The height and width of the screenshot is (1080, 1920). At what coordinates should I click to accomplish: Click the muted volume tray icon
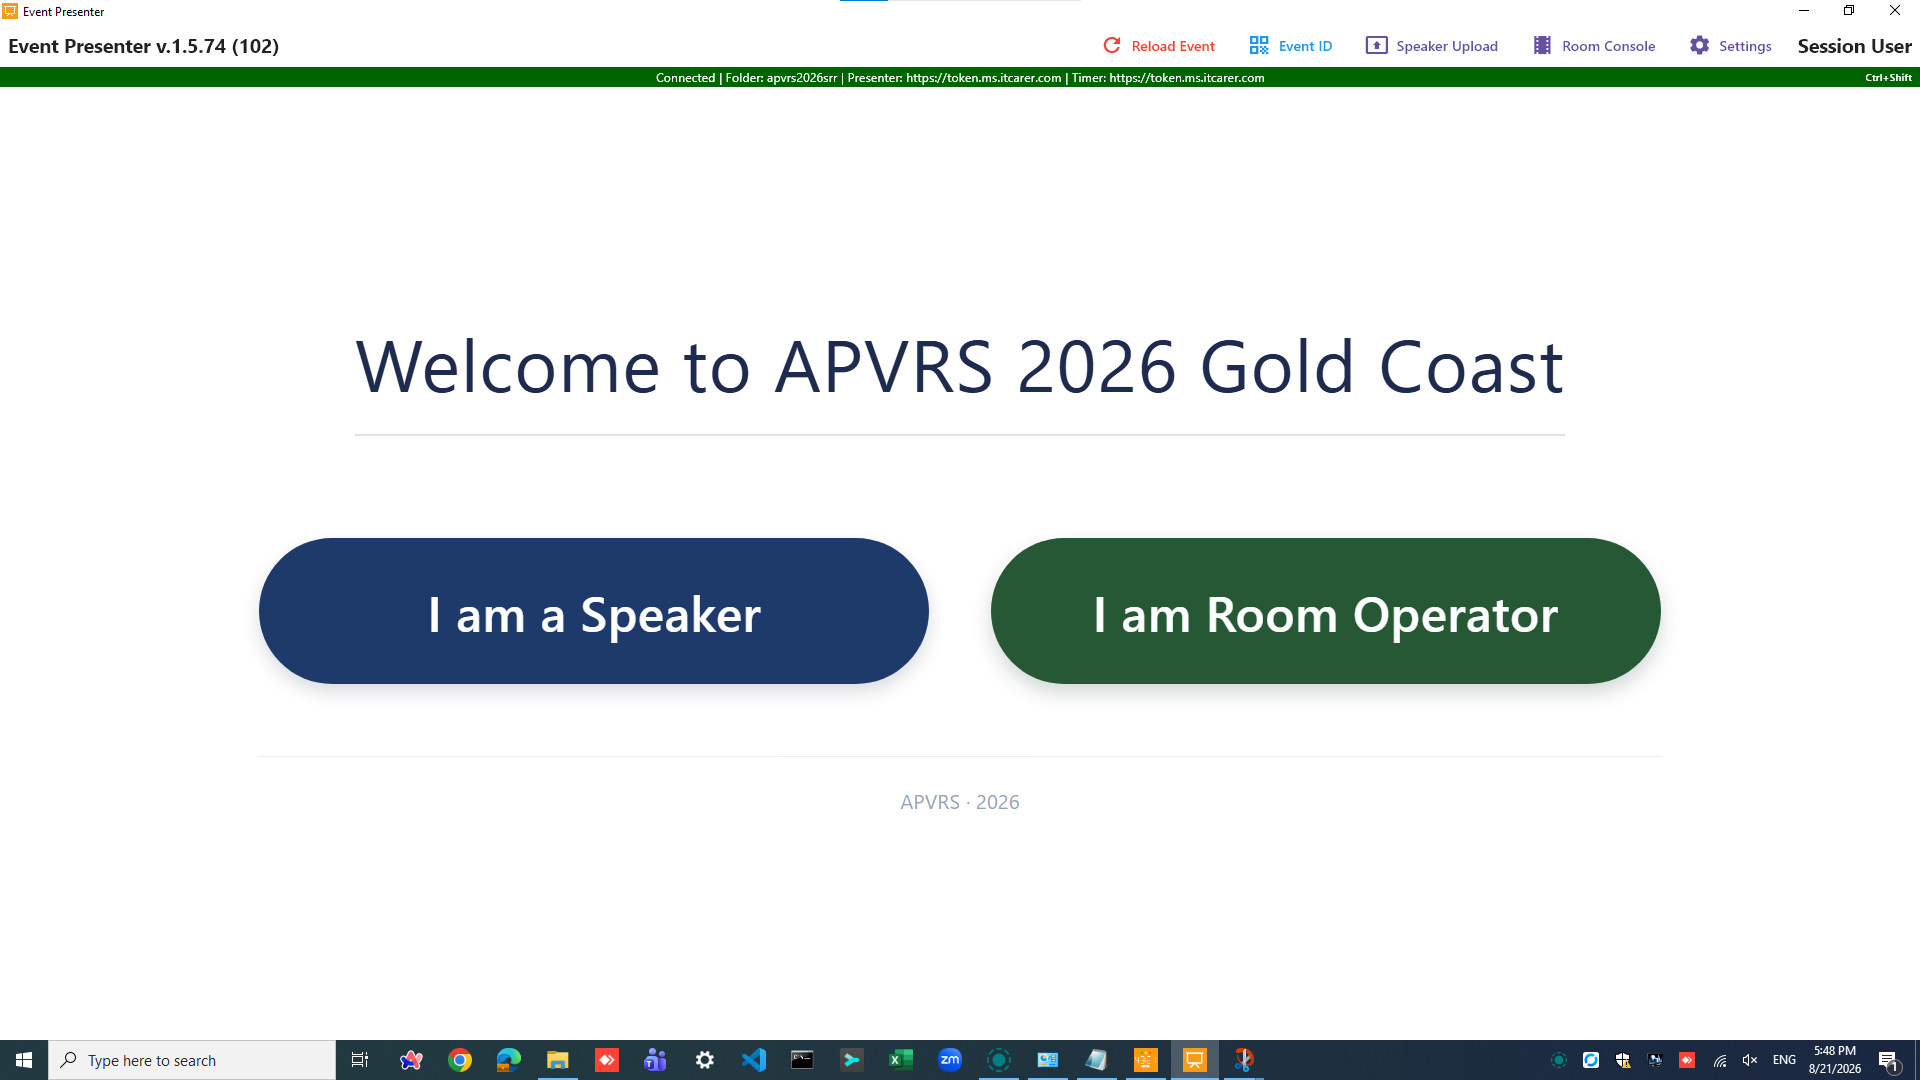click(x=1750, y=1060)
